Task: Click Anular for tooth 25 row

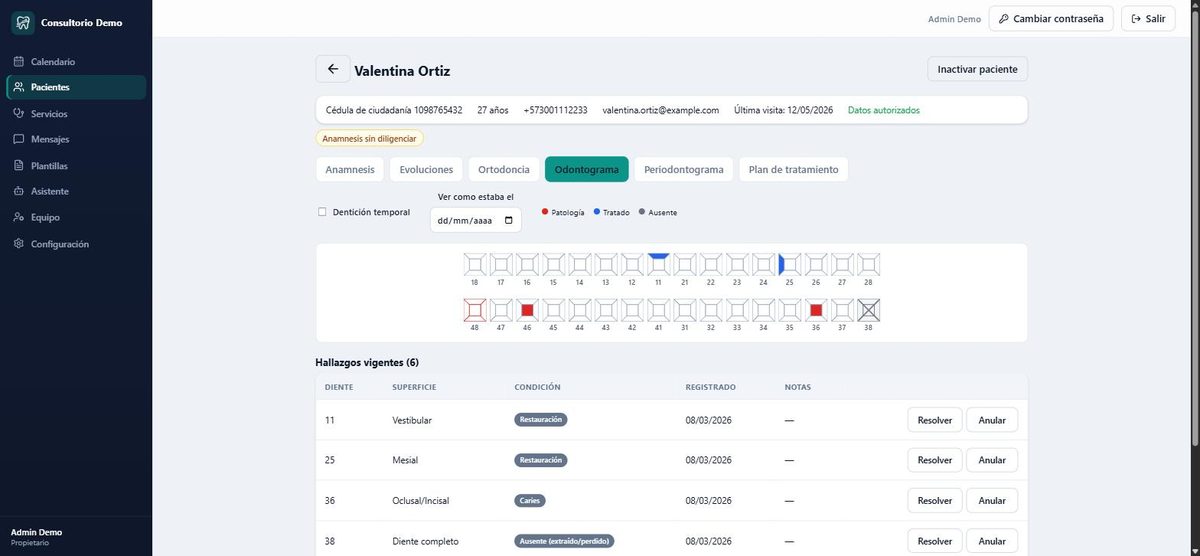Action: pos(992,460)
